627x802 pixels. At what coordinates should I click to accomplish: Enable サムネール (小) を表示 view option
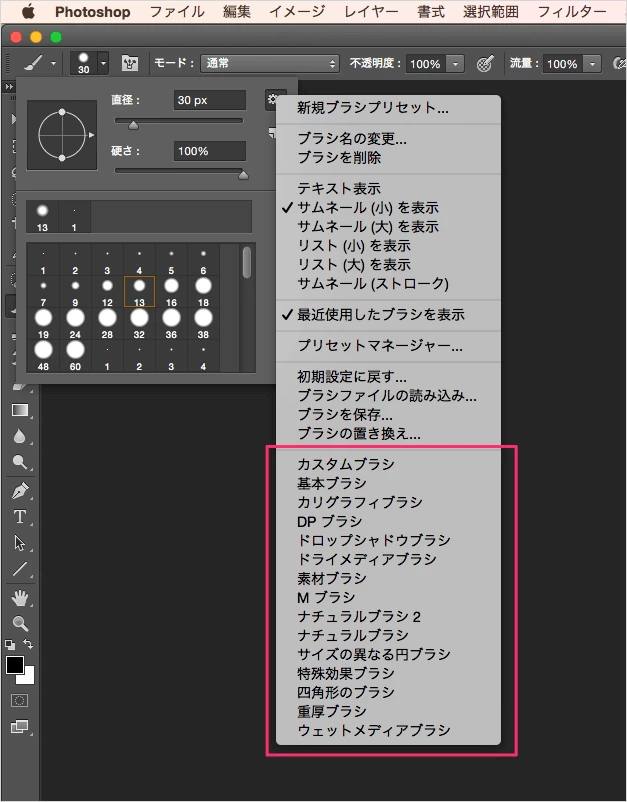[368, 208]
